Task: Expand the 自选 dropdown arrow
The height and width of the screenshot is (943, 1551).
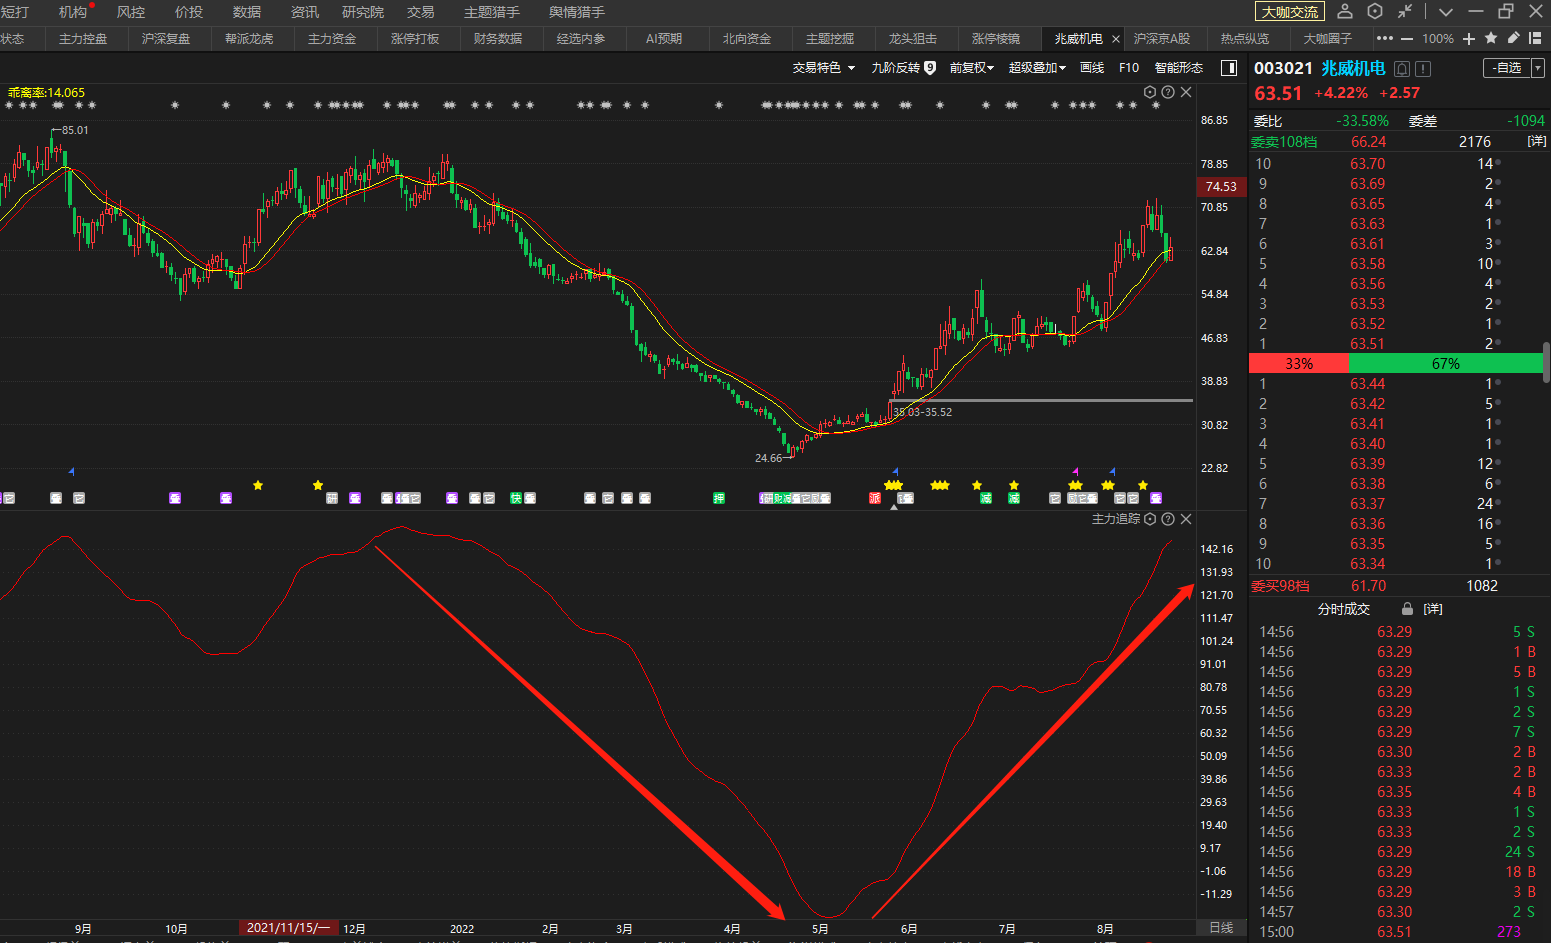Action: [x=1538, y=68]
